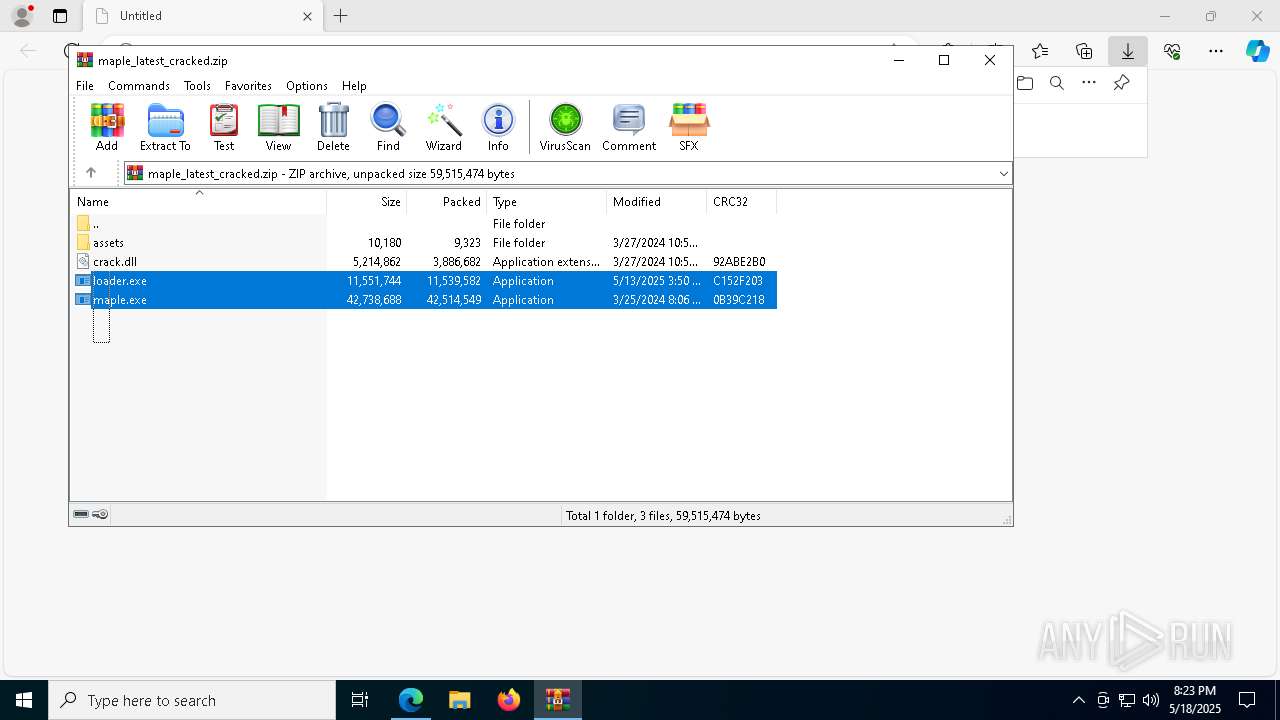Run VirusScan on the archive
1280x720 pixels.
tap(565, 127)
